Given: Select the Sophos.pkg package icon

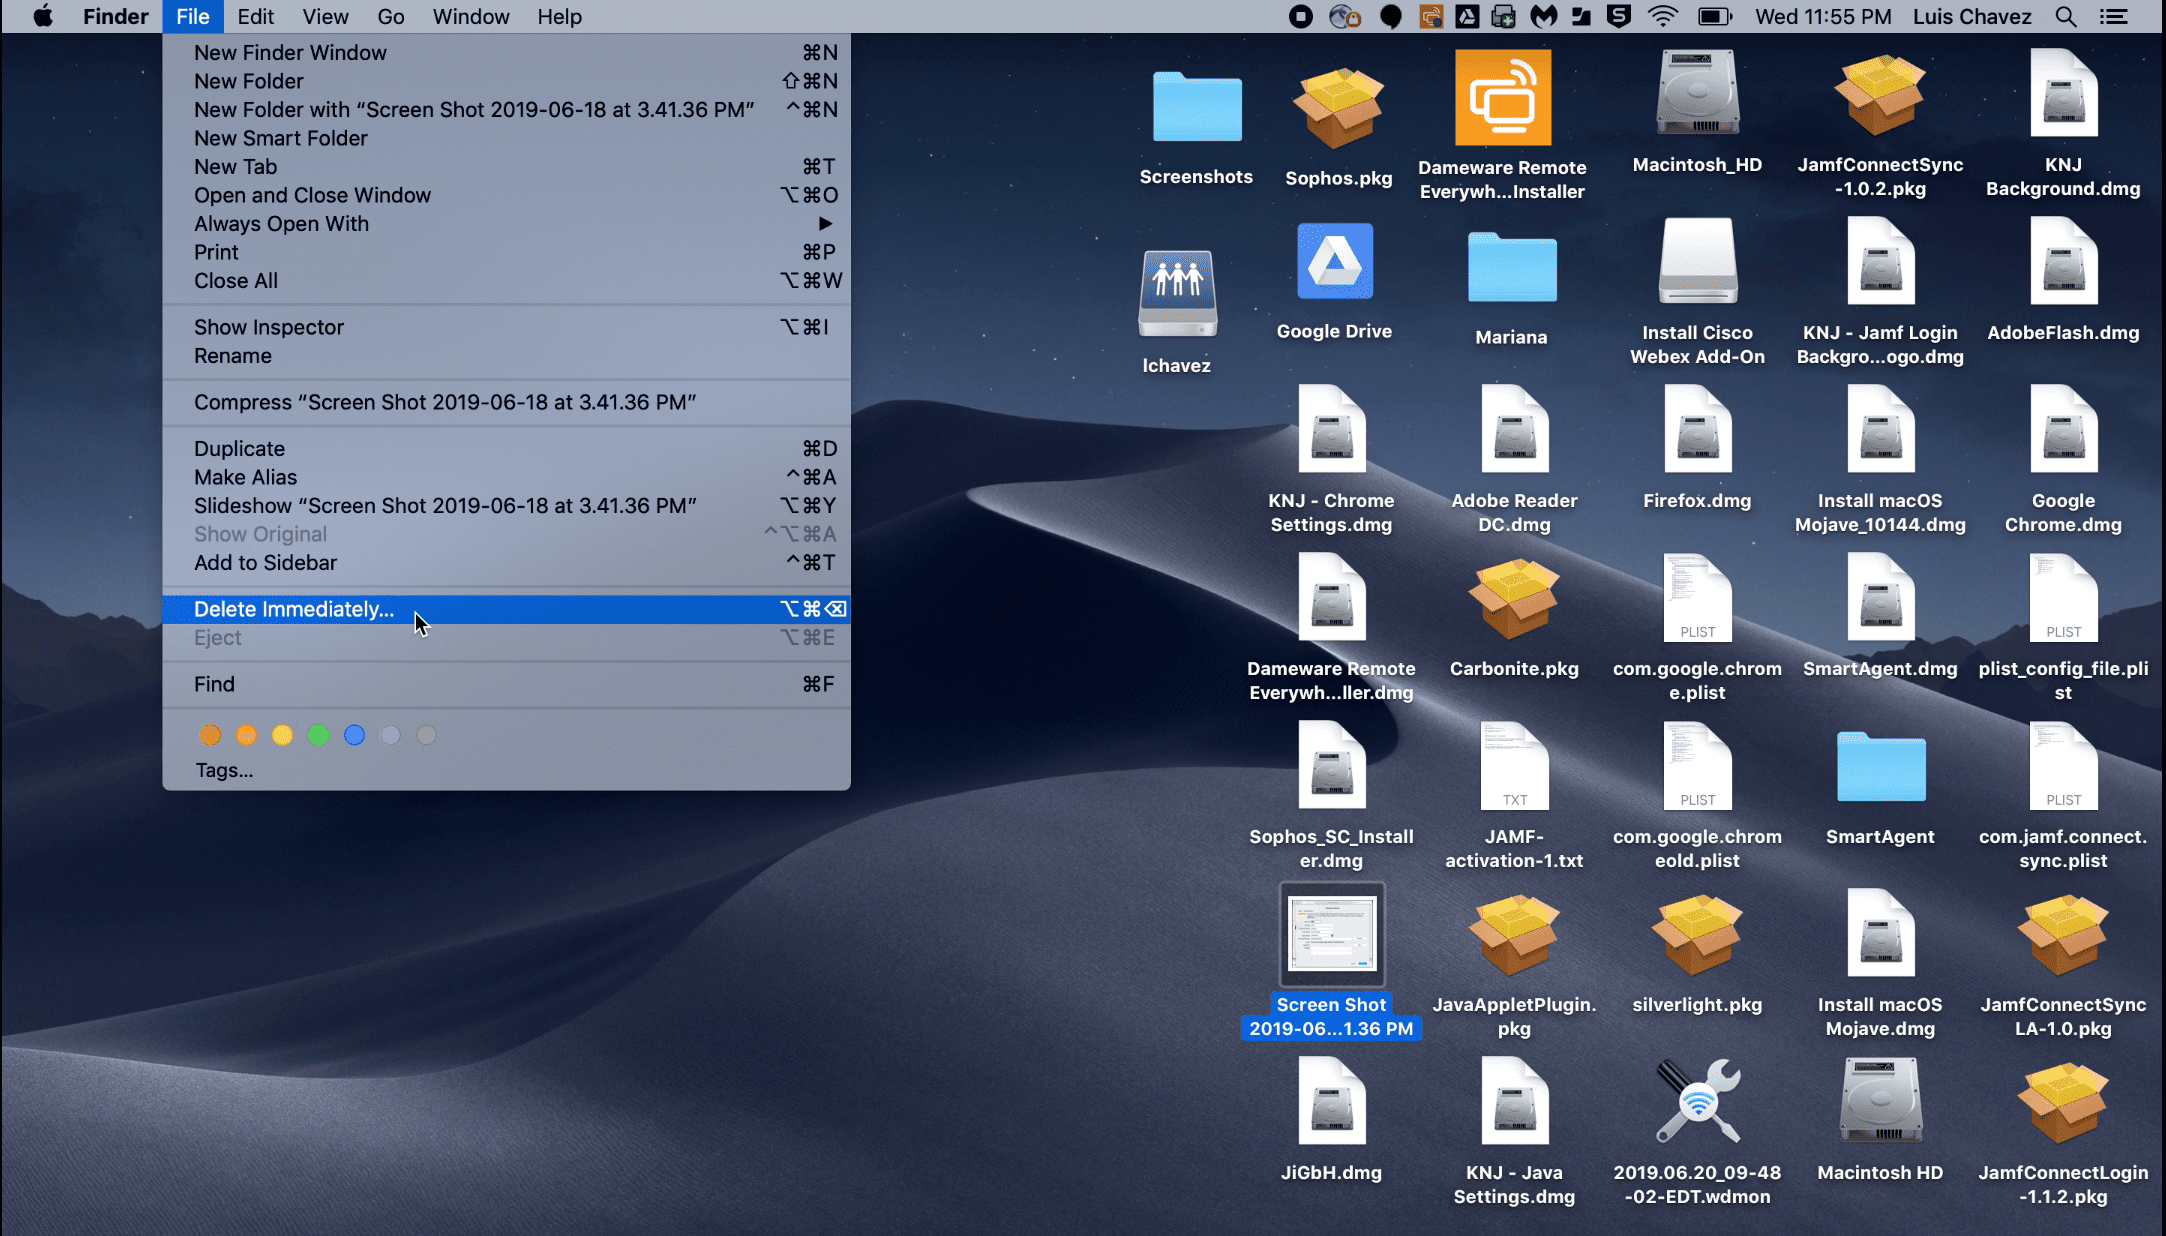Looking at the screenshot, I should click(x=1338, y=109).
